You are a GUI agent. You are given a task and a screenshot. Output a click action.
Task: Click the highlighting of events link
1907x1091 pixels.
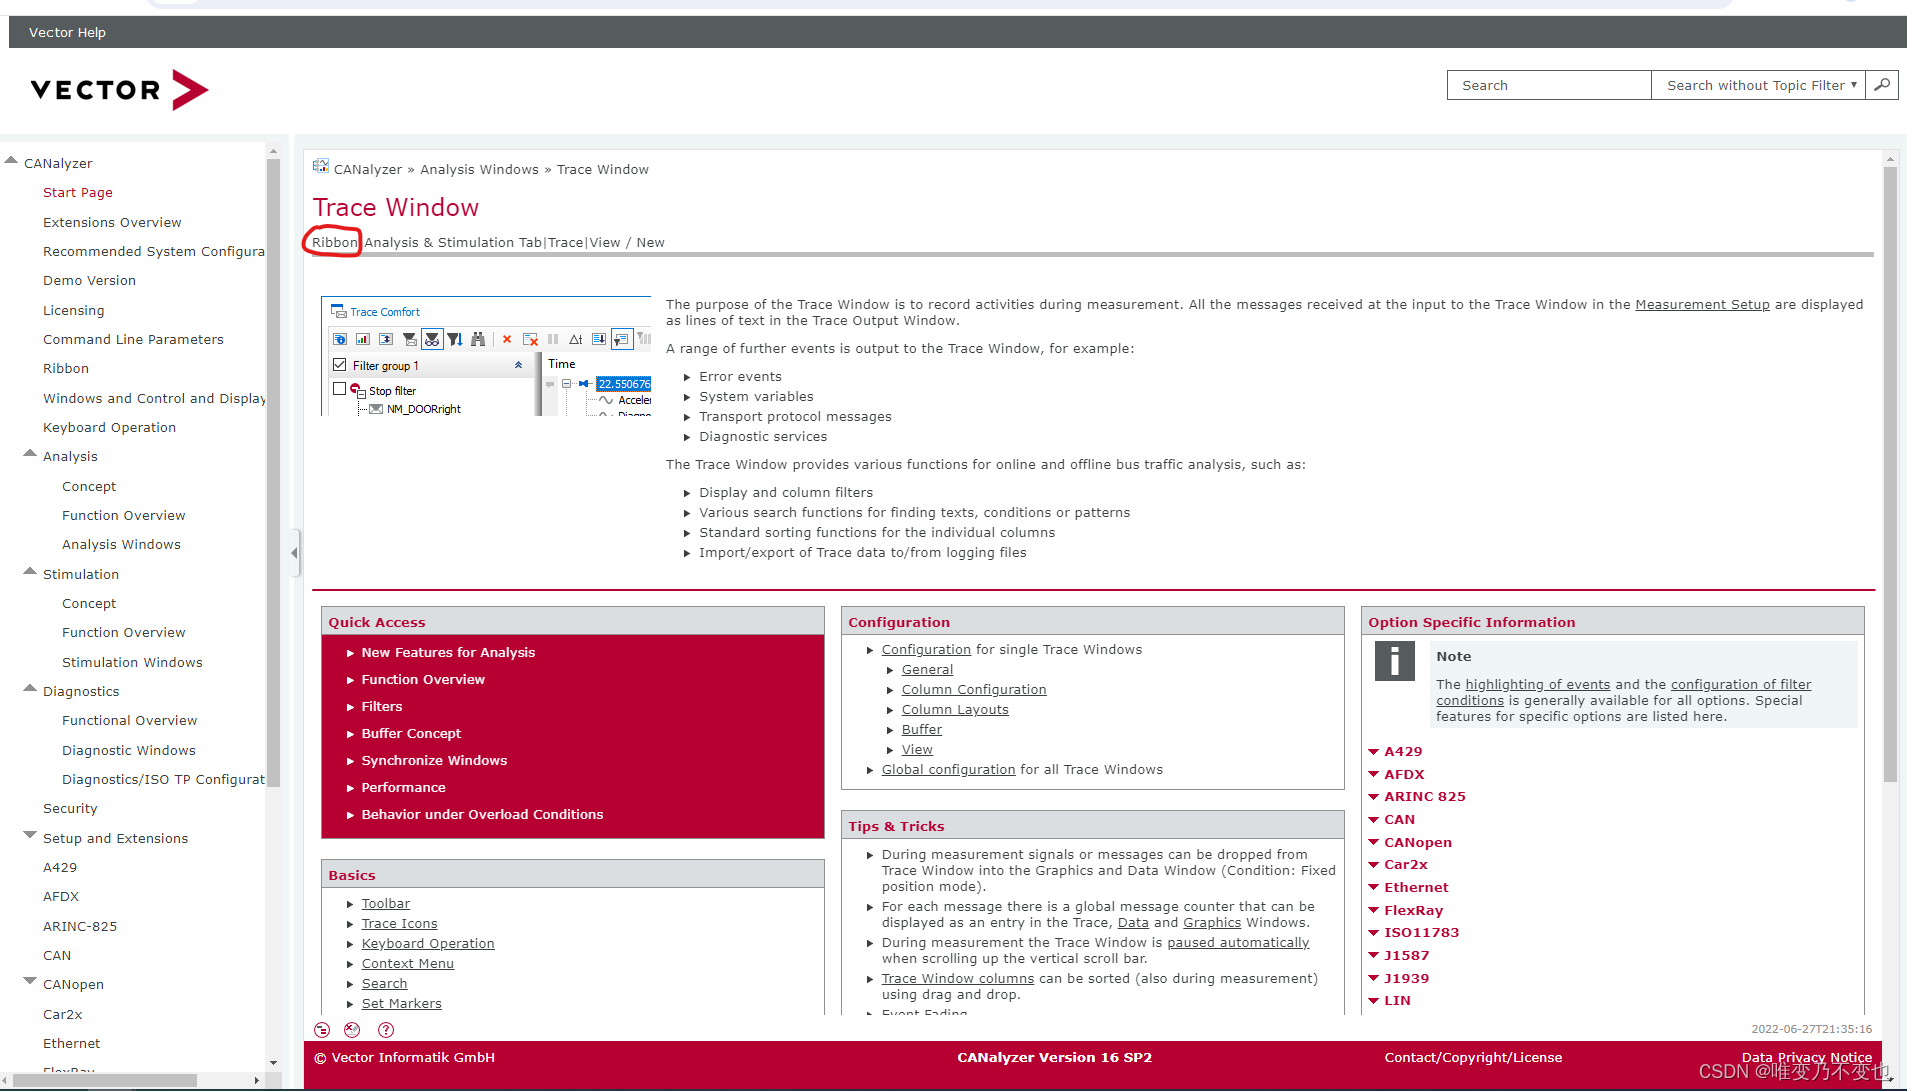pos(1537,684)
